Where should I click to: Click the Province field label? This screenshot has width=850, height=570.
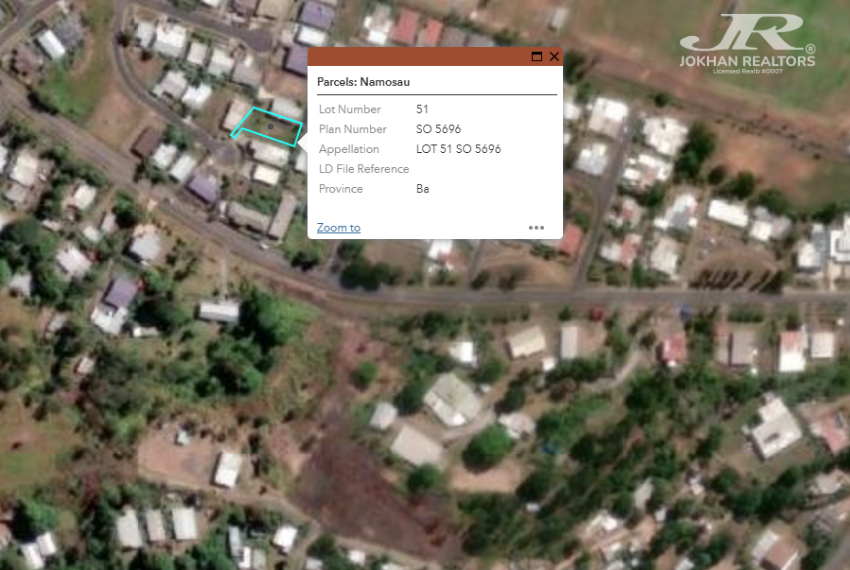(340, 189)
